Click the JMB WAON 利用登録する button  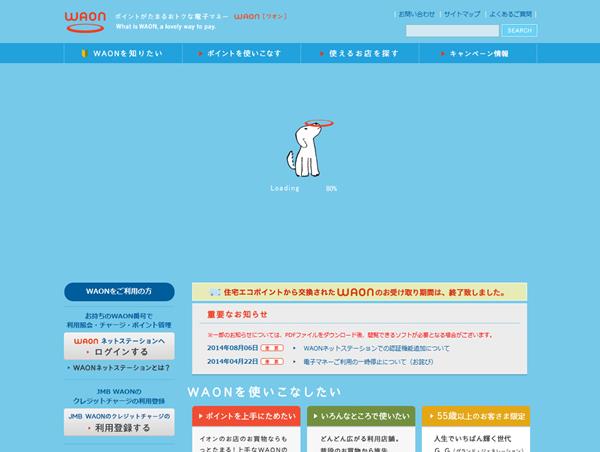click(119, 422)
